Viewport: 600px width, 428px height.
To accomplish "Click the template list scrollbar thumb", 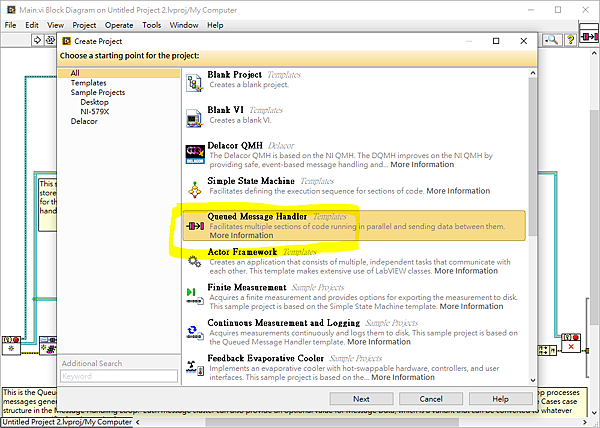I will [x=532, y=157].
